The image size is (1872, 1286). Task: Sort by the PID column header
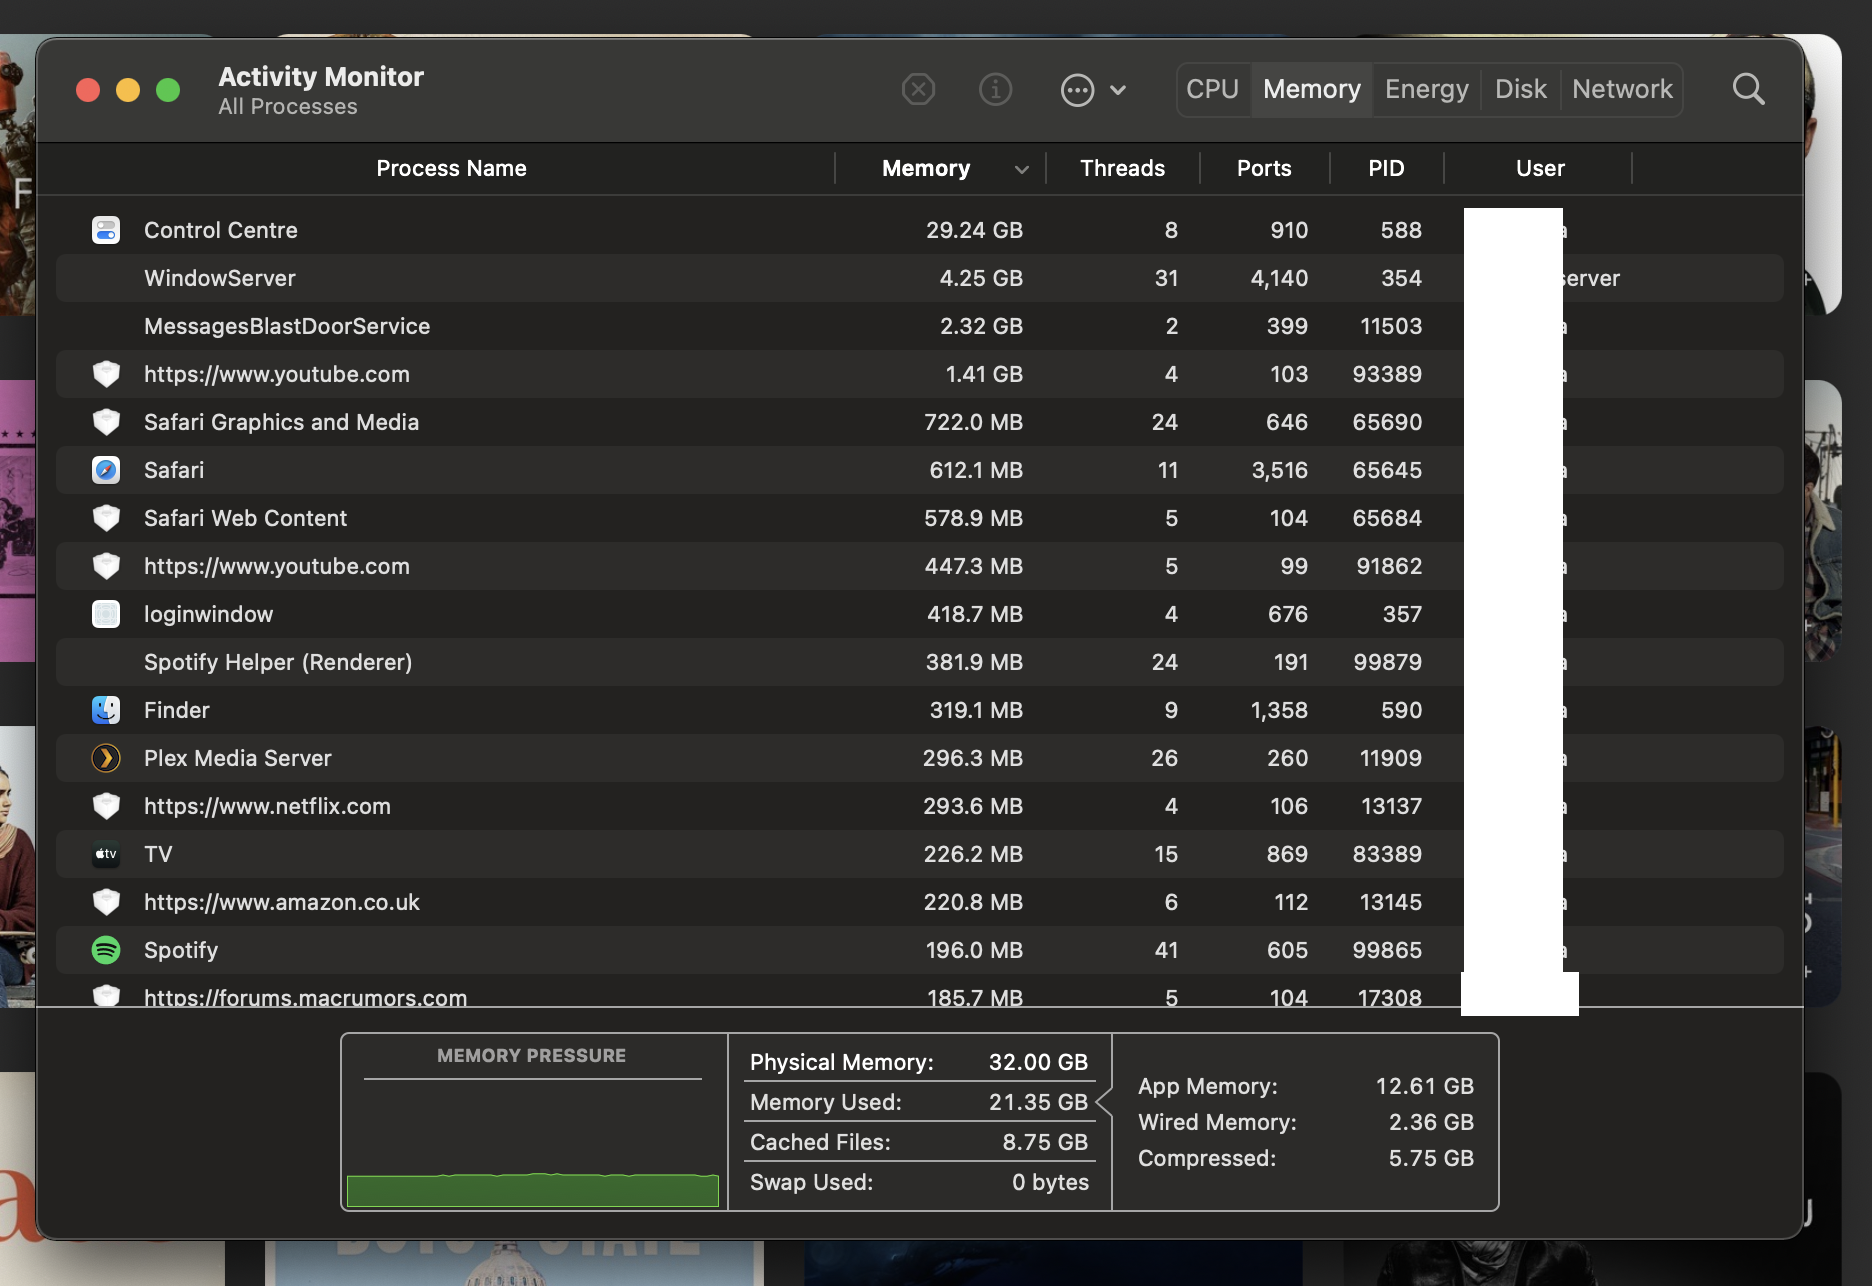coord(1386,168)
